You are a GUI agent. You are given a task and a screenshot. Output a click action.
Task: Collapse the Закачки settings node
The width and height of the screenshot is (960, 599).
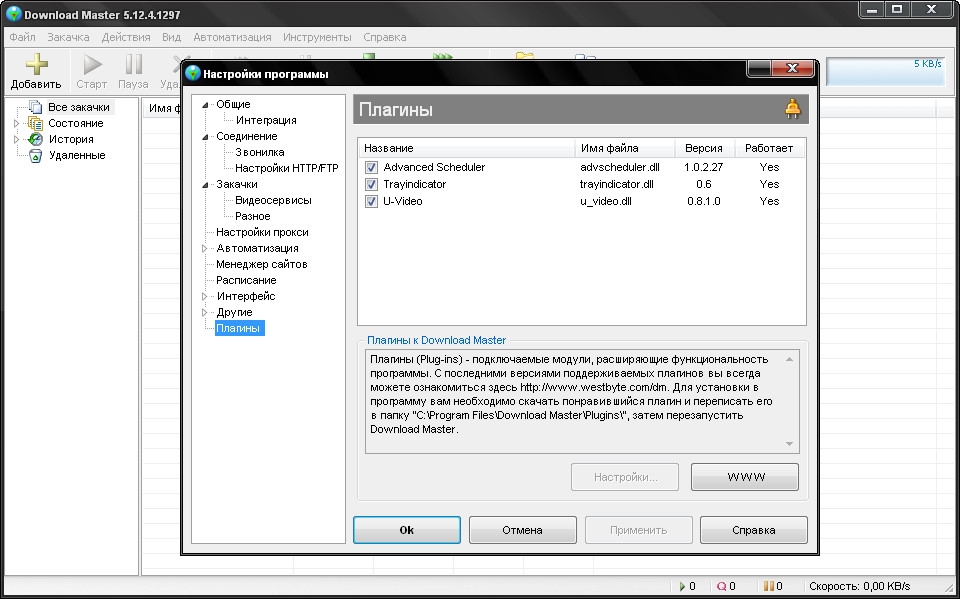206,184
